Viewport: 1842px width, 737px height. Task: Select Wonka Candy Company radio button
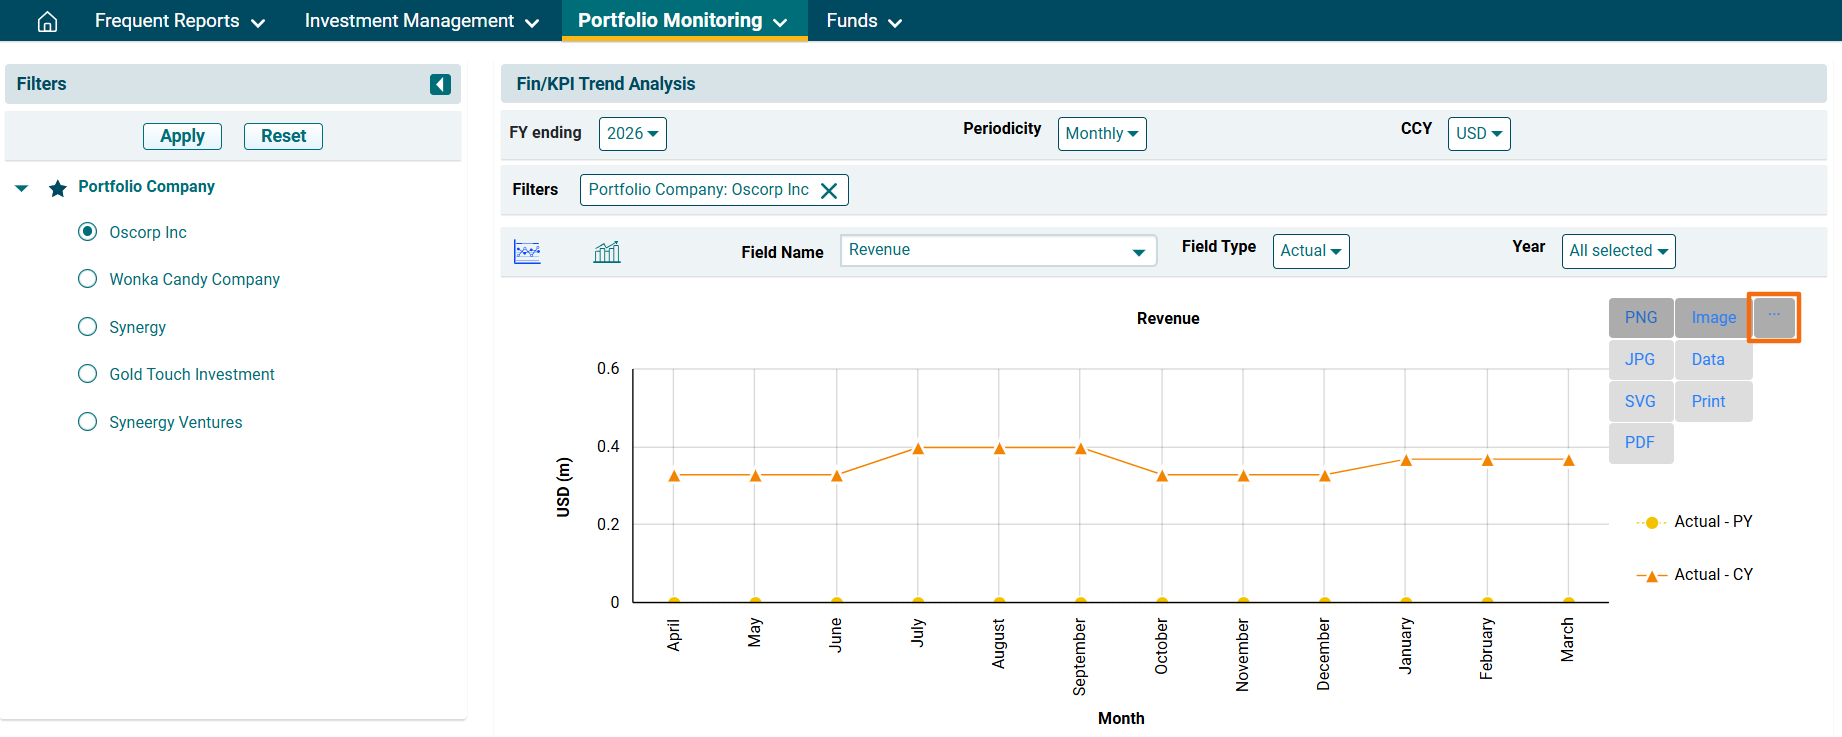(x=88, y=279)
